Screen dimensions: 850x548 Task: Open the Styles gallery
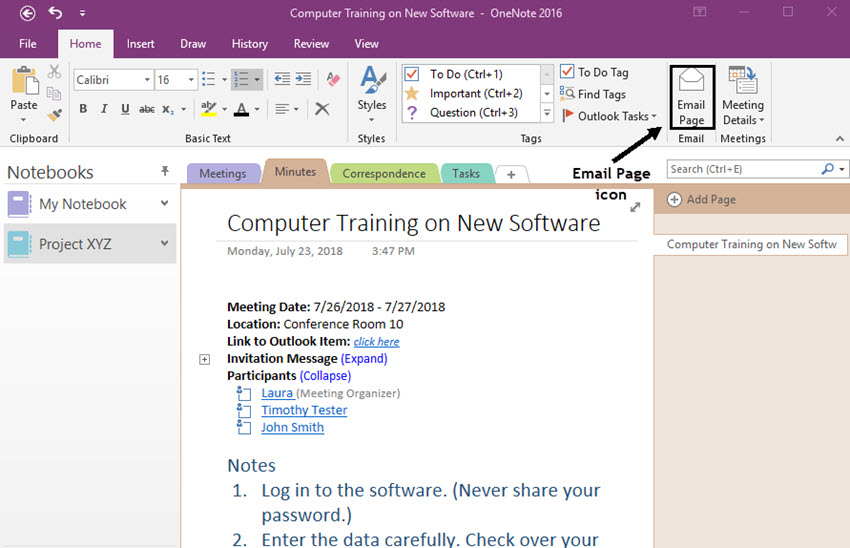372,94
